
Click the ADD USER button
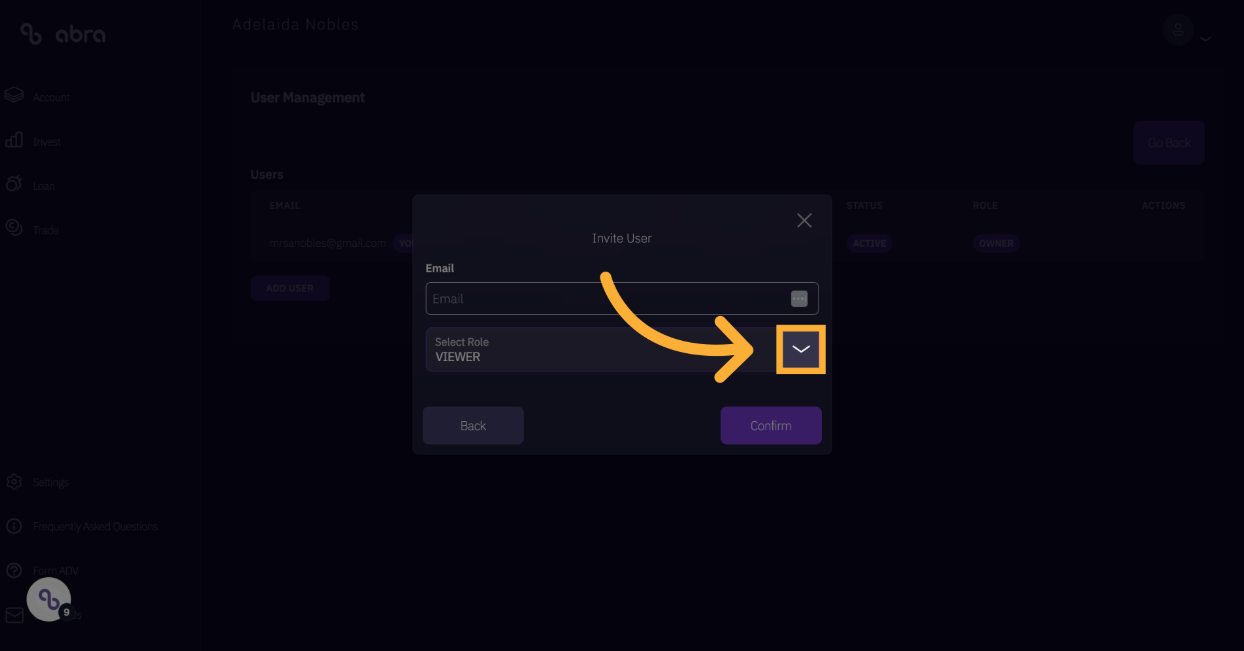tap(290, 288)
